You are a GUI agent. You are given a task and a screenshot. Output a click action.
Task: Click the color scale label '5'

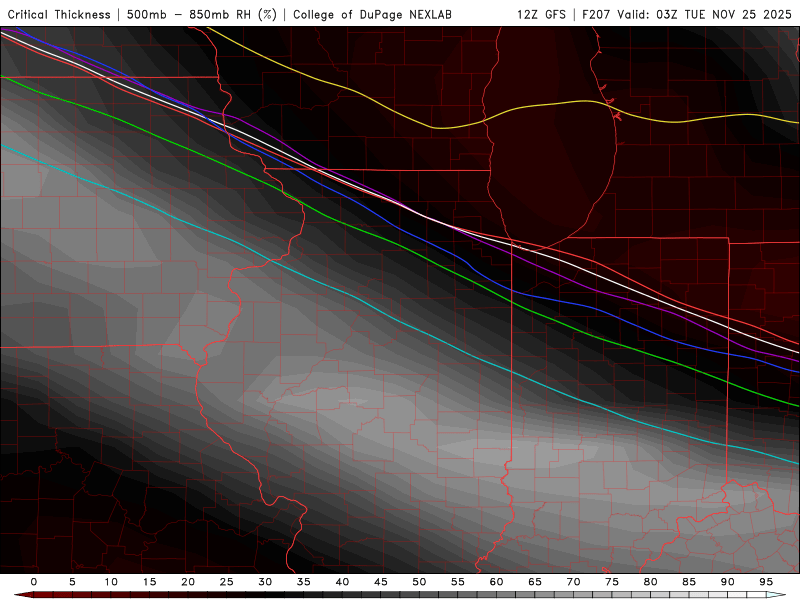click(72, 582)
